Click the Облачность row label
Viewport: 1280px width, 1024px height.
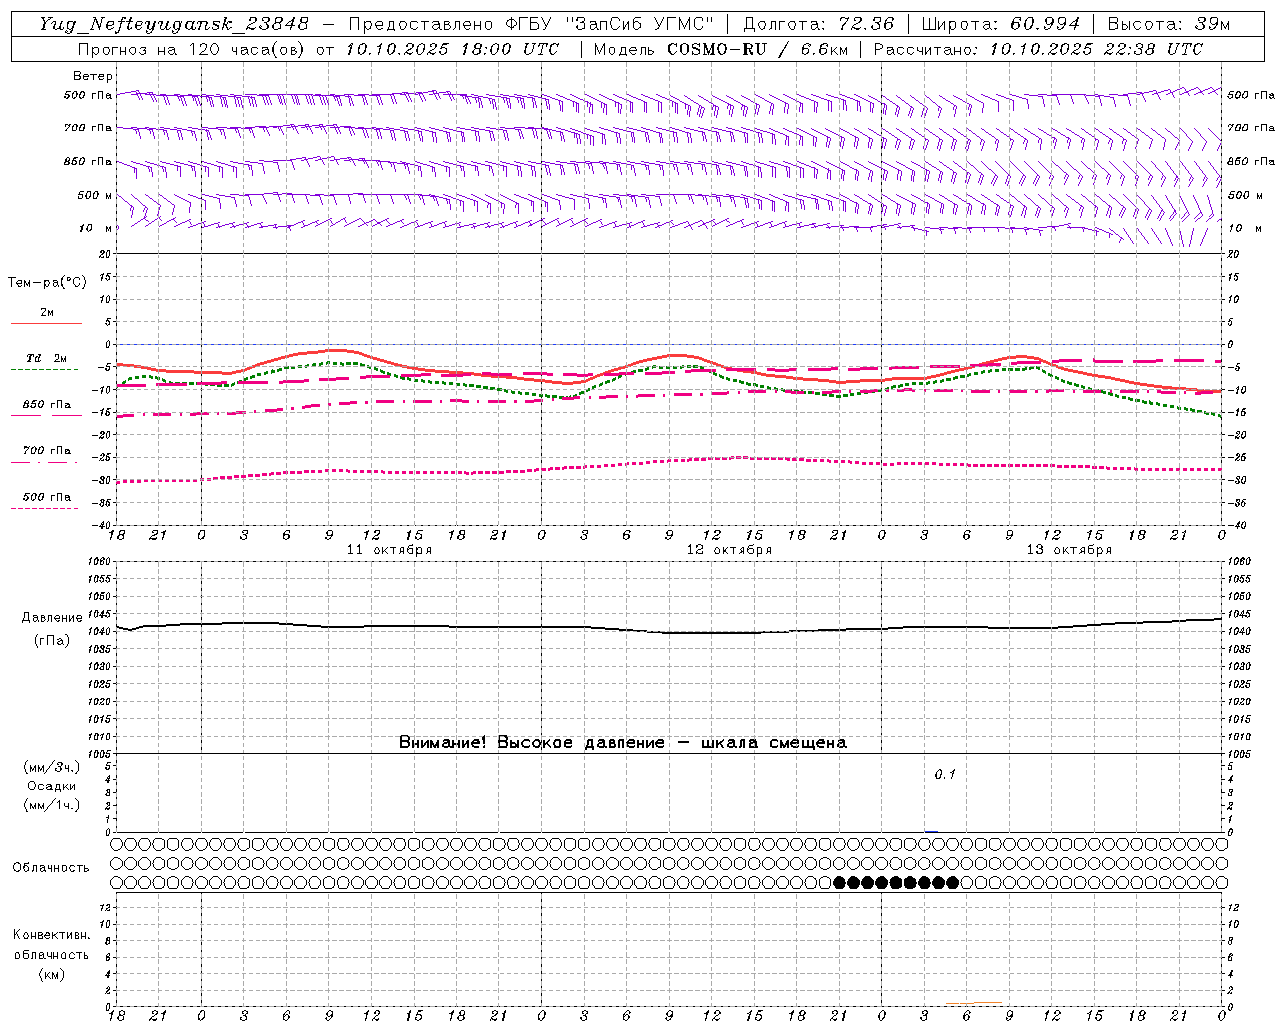pos(51,868)
